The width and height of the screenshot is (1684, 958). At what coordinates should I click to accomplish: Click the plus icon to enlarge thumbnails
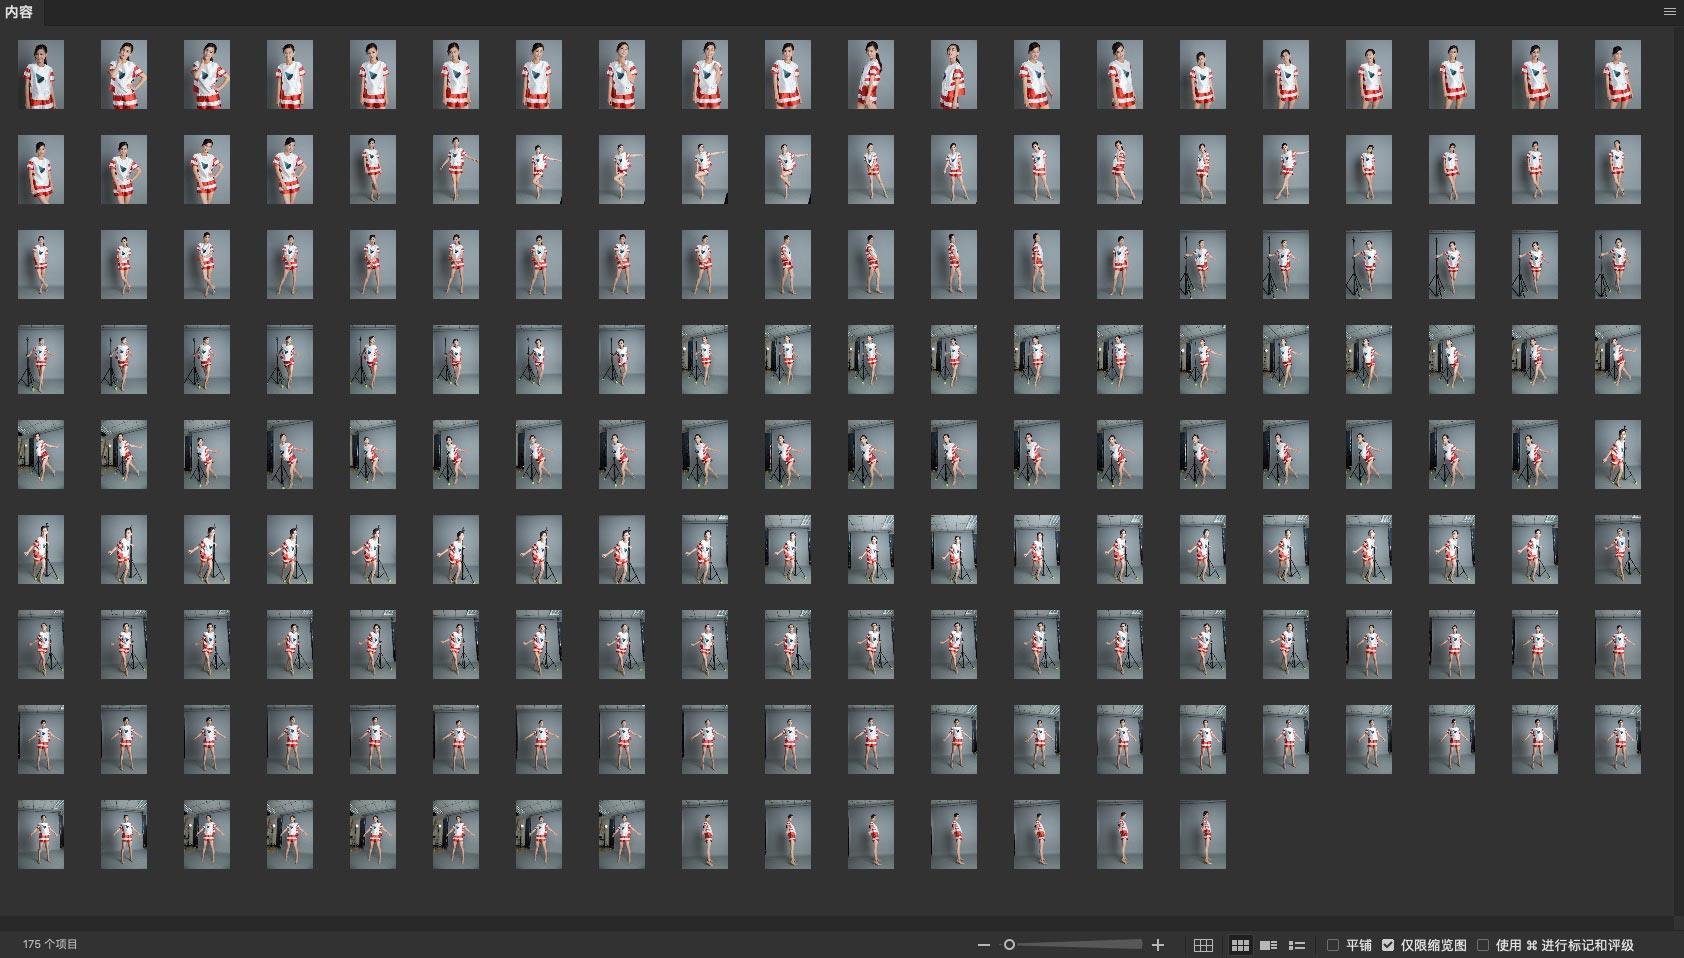(x=1158, y=945)
